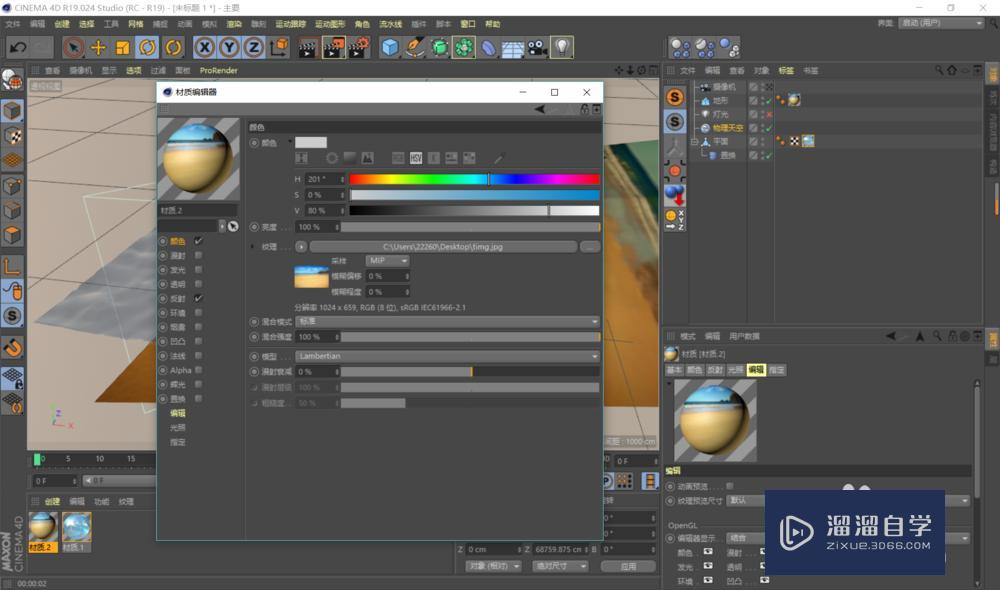Open the 标签 menu in object manager

point(786,70)
